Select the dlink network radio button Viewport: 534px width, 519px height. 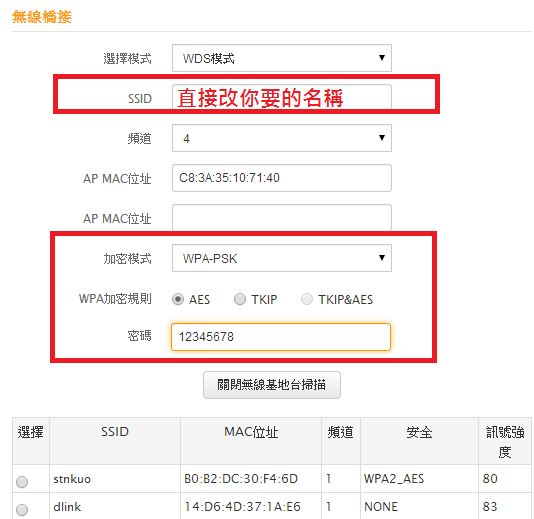tap(22, 510)
